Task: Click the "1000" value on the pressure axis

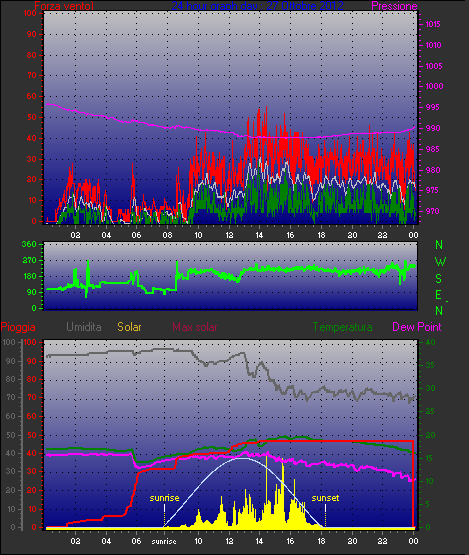Action: click(434, 86)
